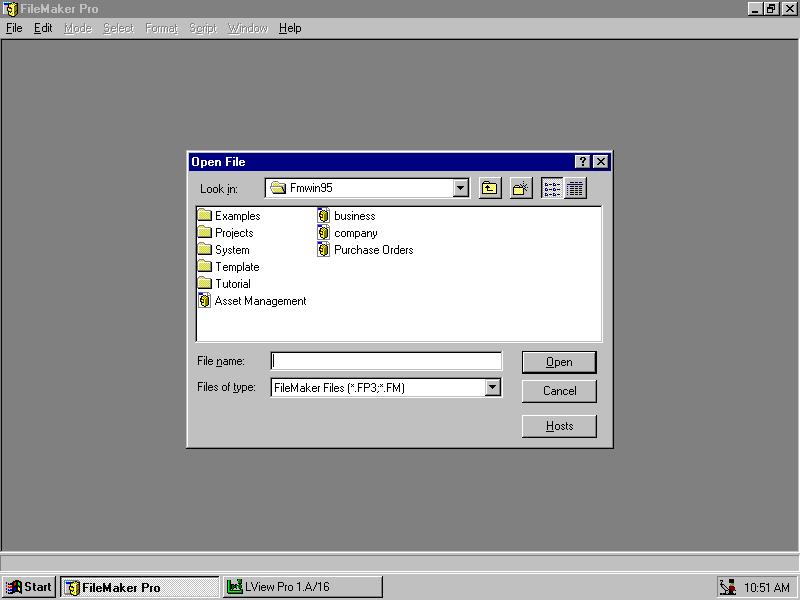Screen dimensions: 800x600
Task: Select the Examples folder
Action: [237, 216]
